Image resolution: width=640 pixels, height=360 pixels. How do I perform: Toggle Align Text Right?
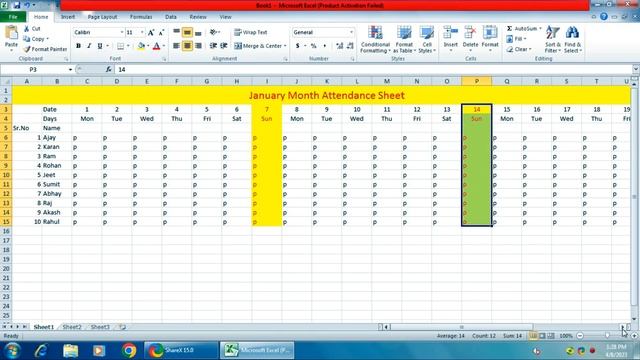point(198,46)
